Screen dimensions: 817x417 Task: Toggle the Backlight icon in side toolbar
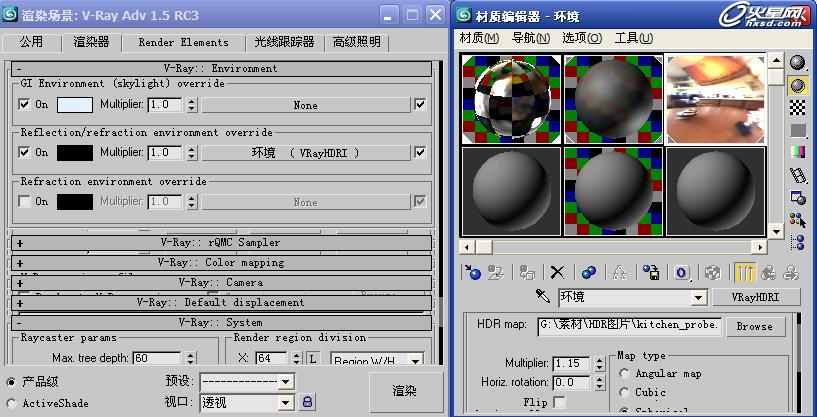(798, 85)
